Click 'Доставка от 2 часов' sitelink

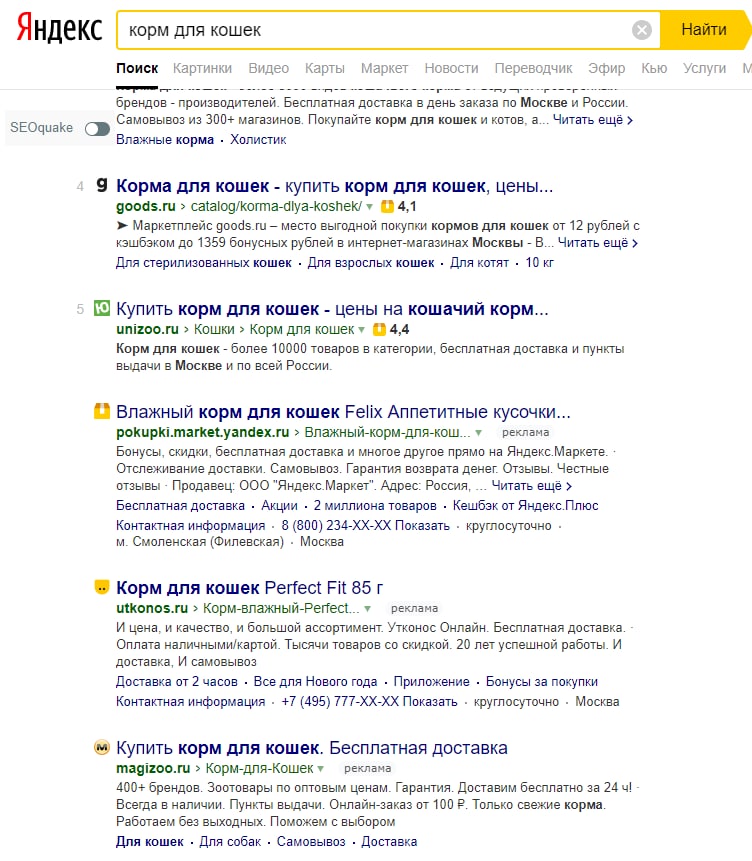[176, 682]
